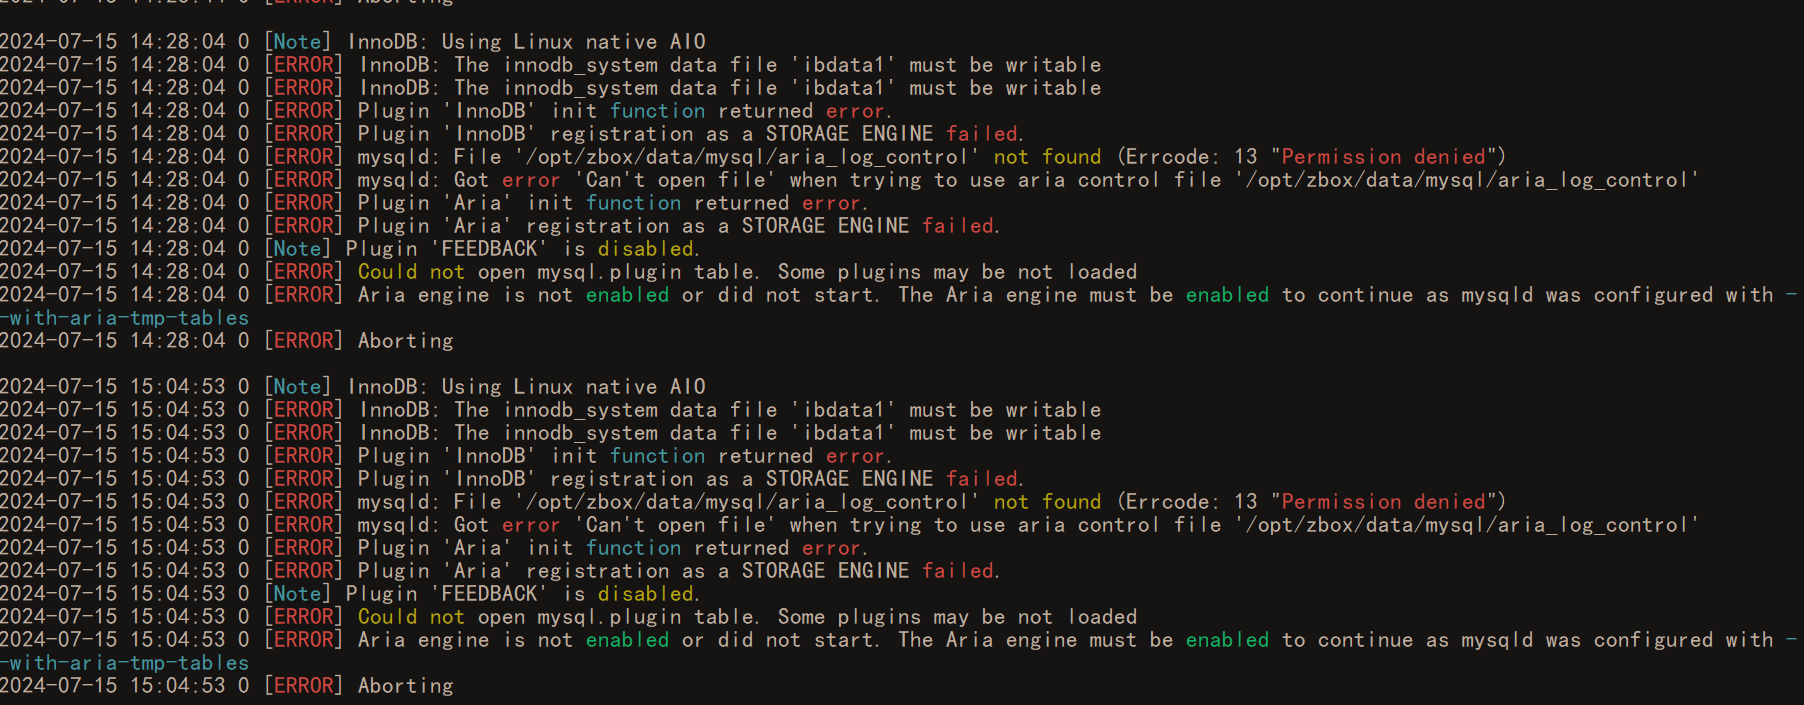Viewport: 1804px width, 705px height.
Task: Click the blue 'function' word in the 15:04:53 Aria init line
Action: tap(633, 548)
